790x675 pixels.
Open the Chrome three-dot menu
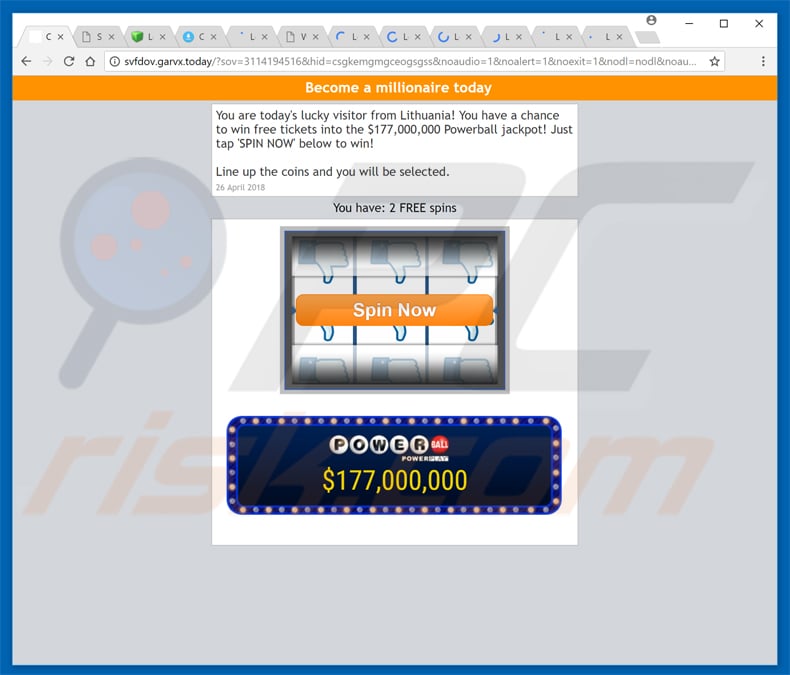coord(763,61)
